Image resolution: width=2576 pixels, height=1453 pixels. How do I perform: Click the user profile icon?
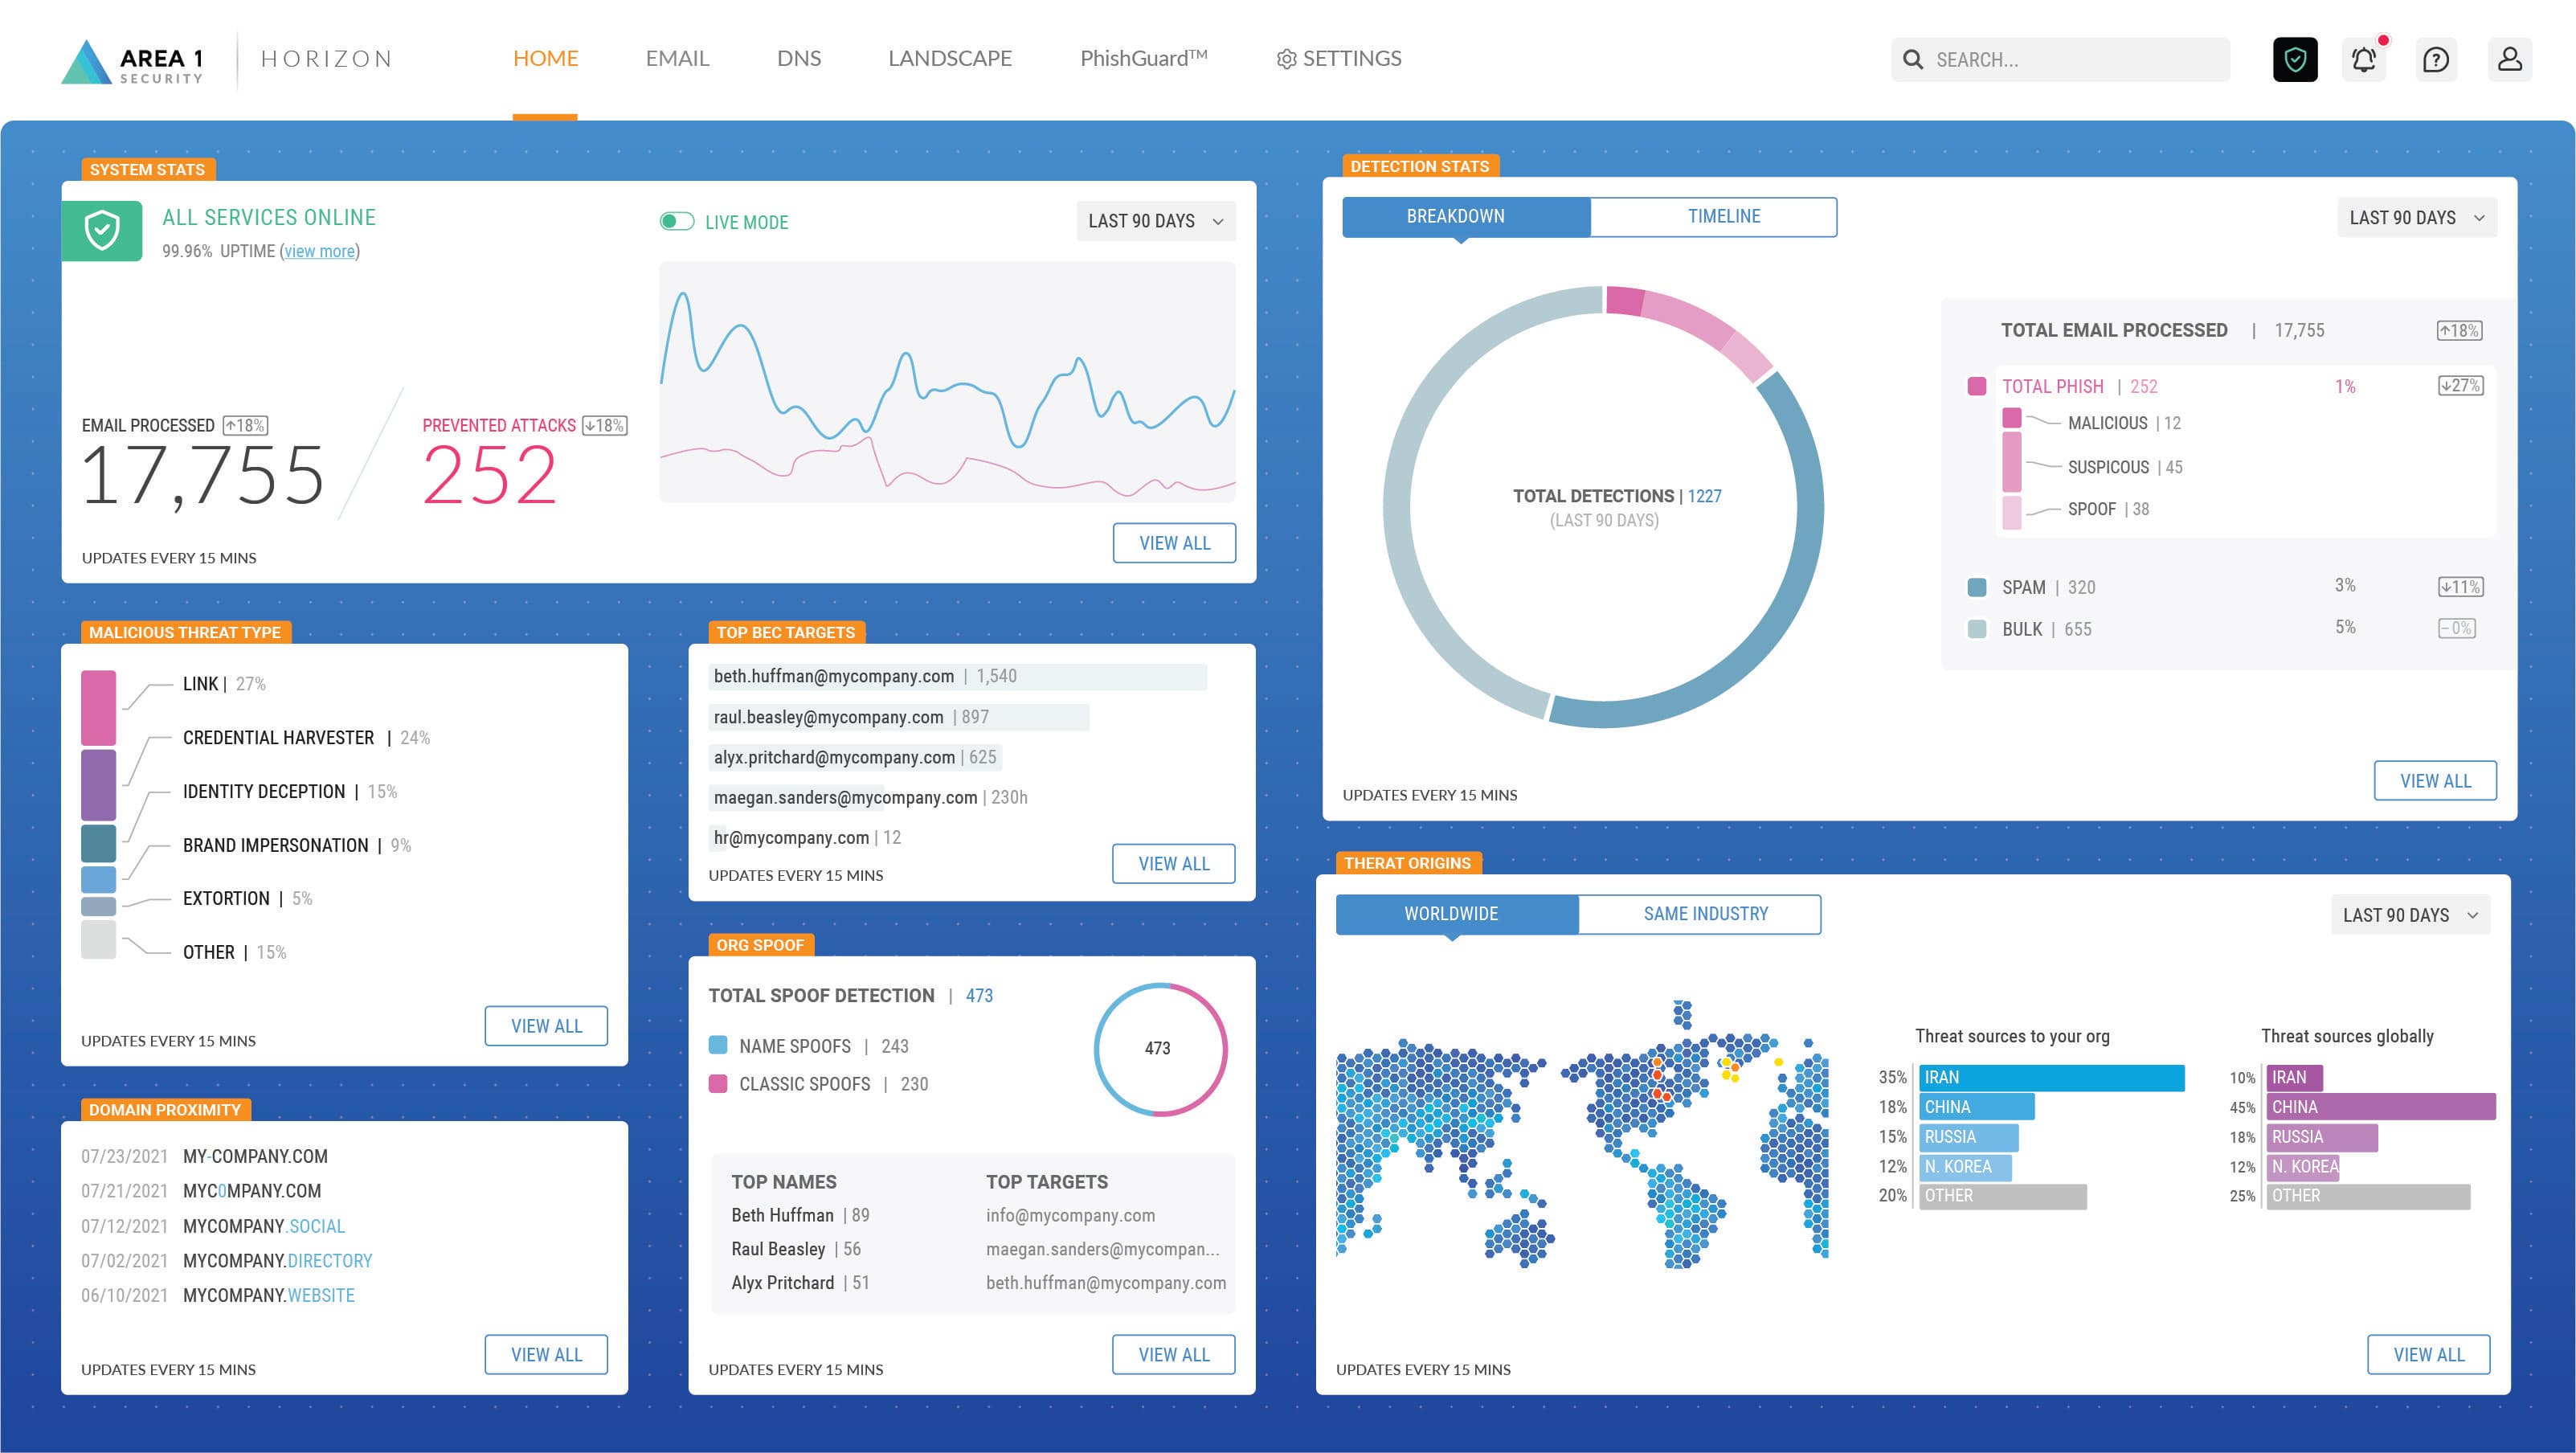[2510, 60]
